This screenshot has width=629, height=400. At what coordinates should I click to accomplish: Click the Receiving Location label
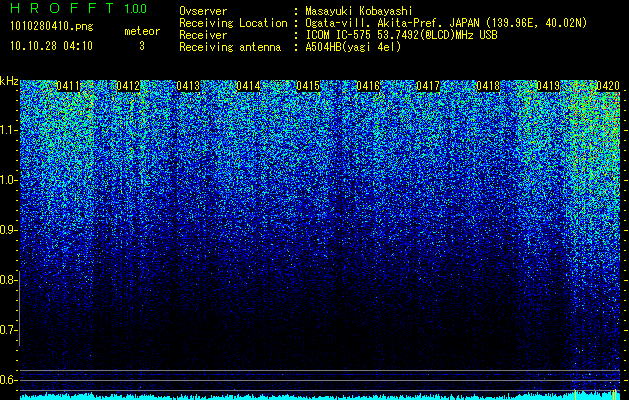pos(233,23)
